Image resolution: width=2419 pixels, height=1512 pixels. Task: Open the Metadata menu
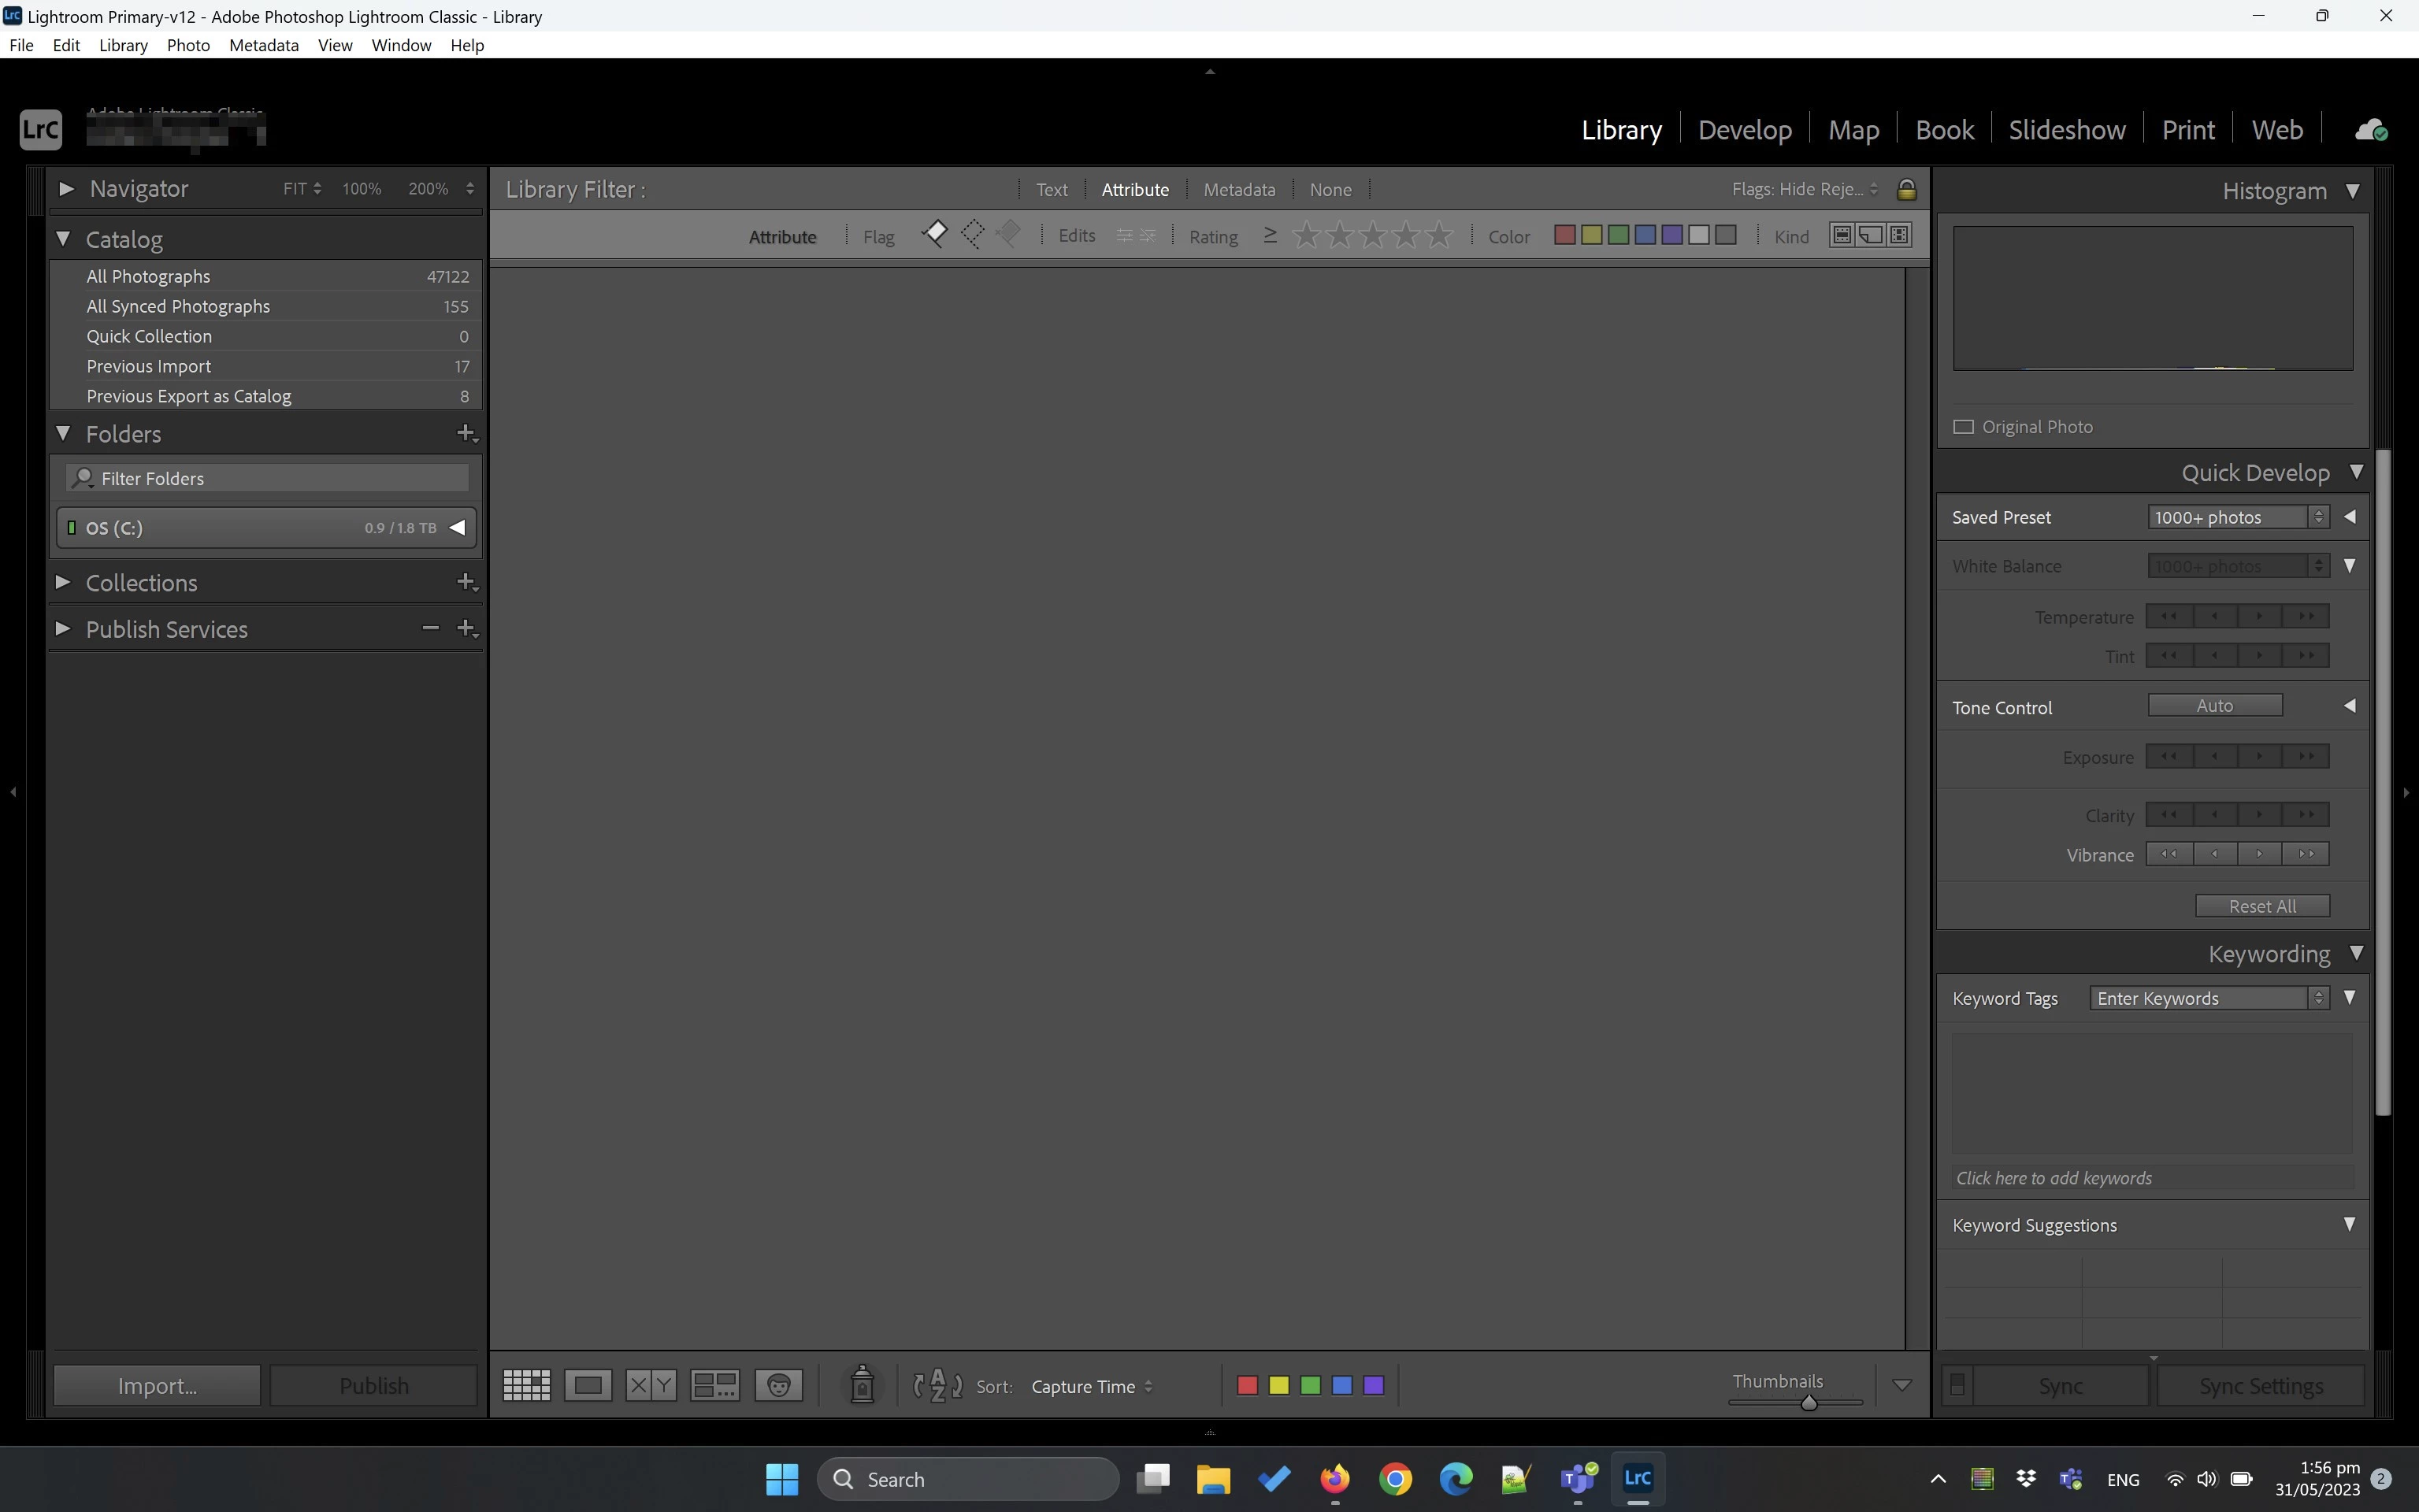pos(263,45)
